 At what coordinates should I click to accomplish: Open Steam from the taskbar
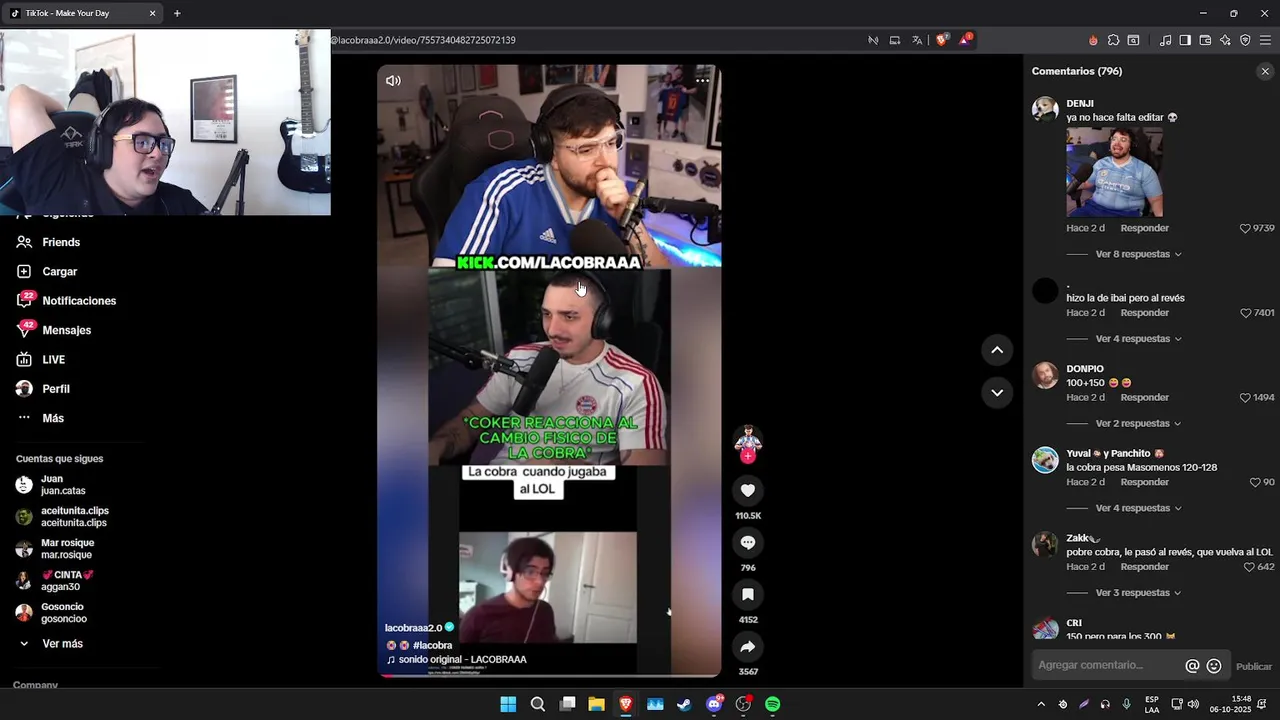pos(684,704)
